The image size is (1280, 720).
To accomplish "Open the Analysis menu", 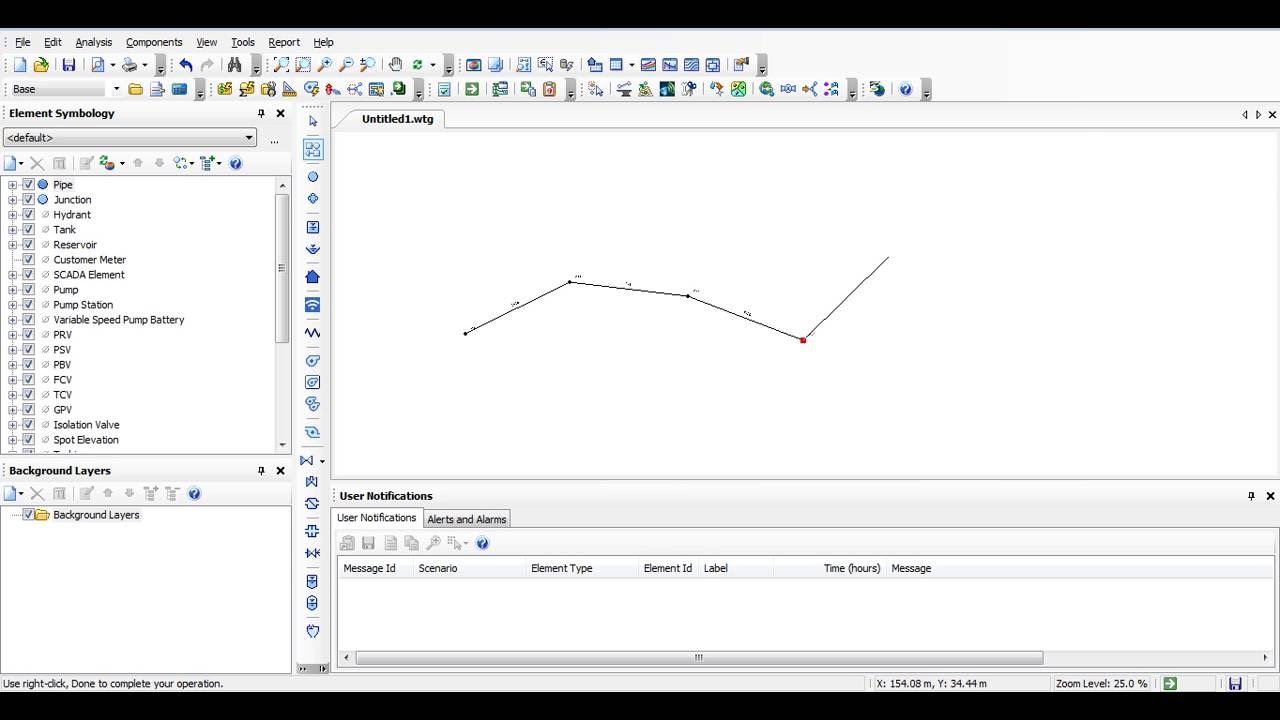I will [x=93, y=42].
